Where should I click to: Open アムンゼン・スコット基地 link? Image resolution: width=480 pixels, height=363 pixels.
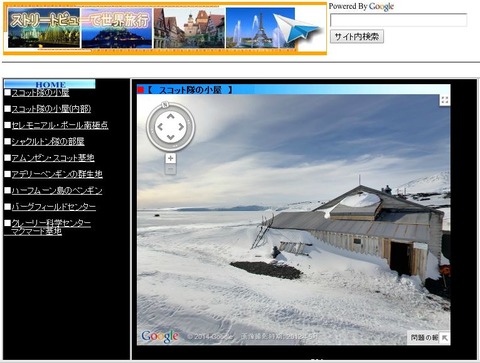click(53, 158)
